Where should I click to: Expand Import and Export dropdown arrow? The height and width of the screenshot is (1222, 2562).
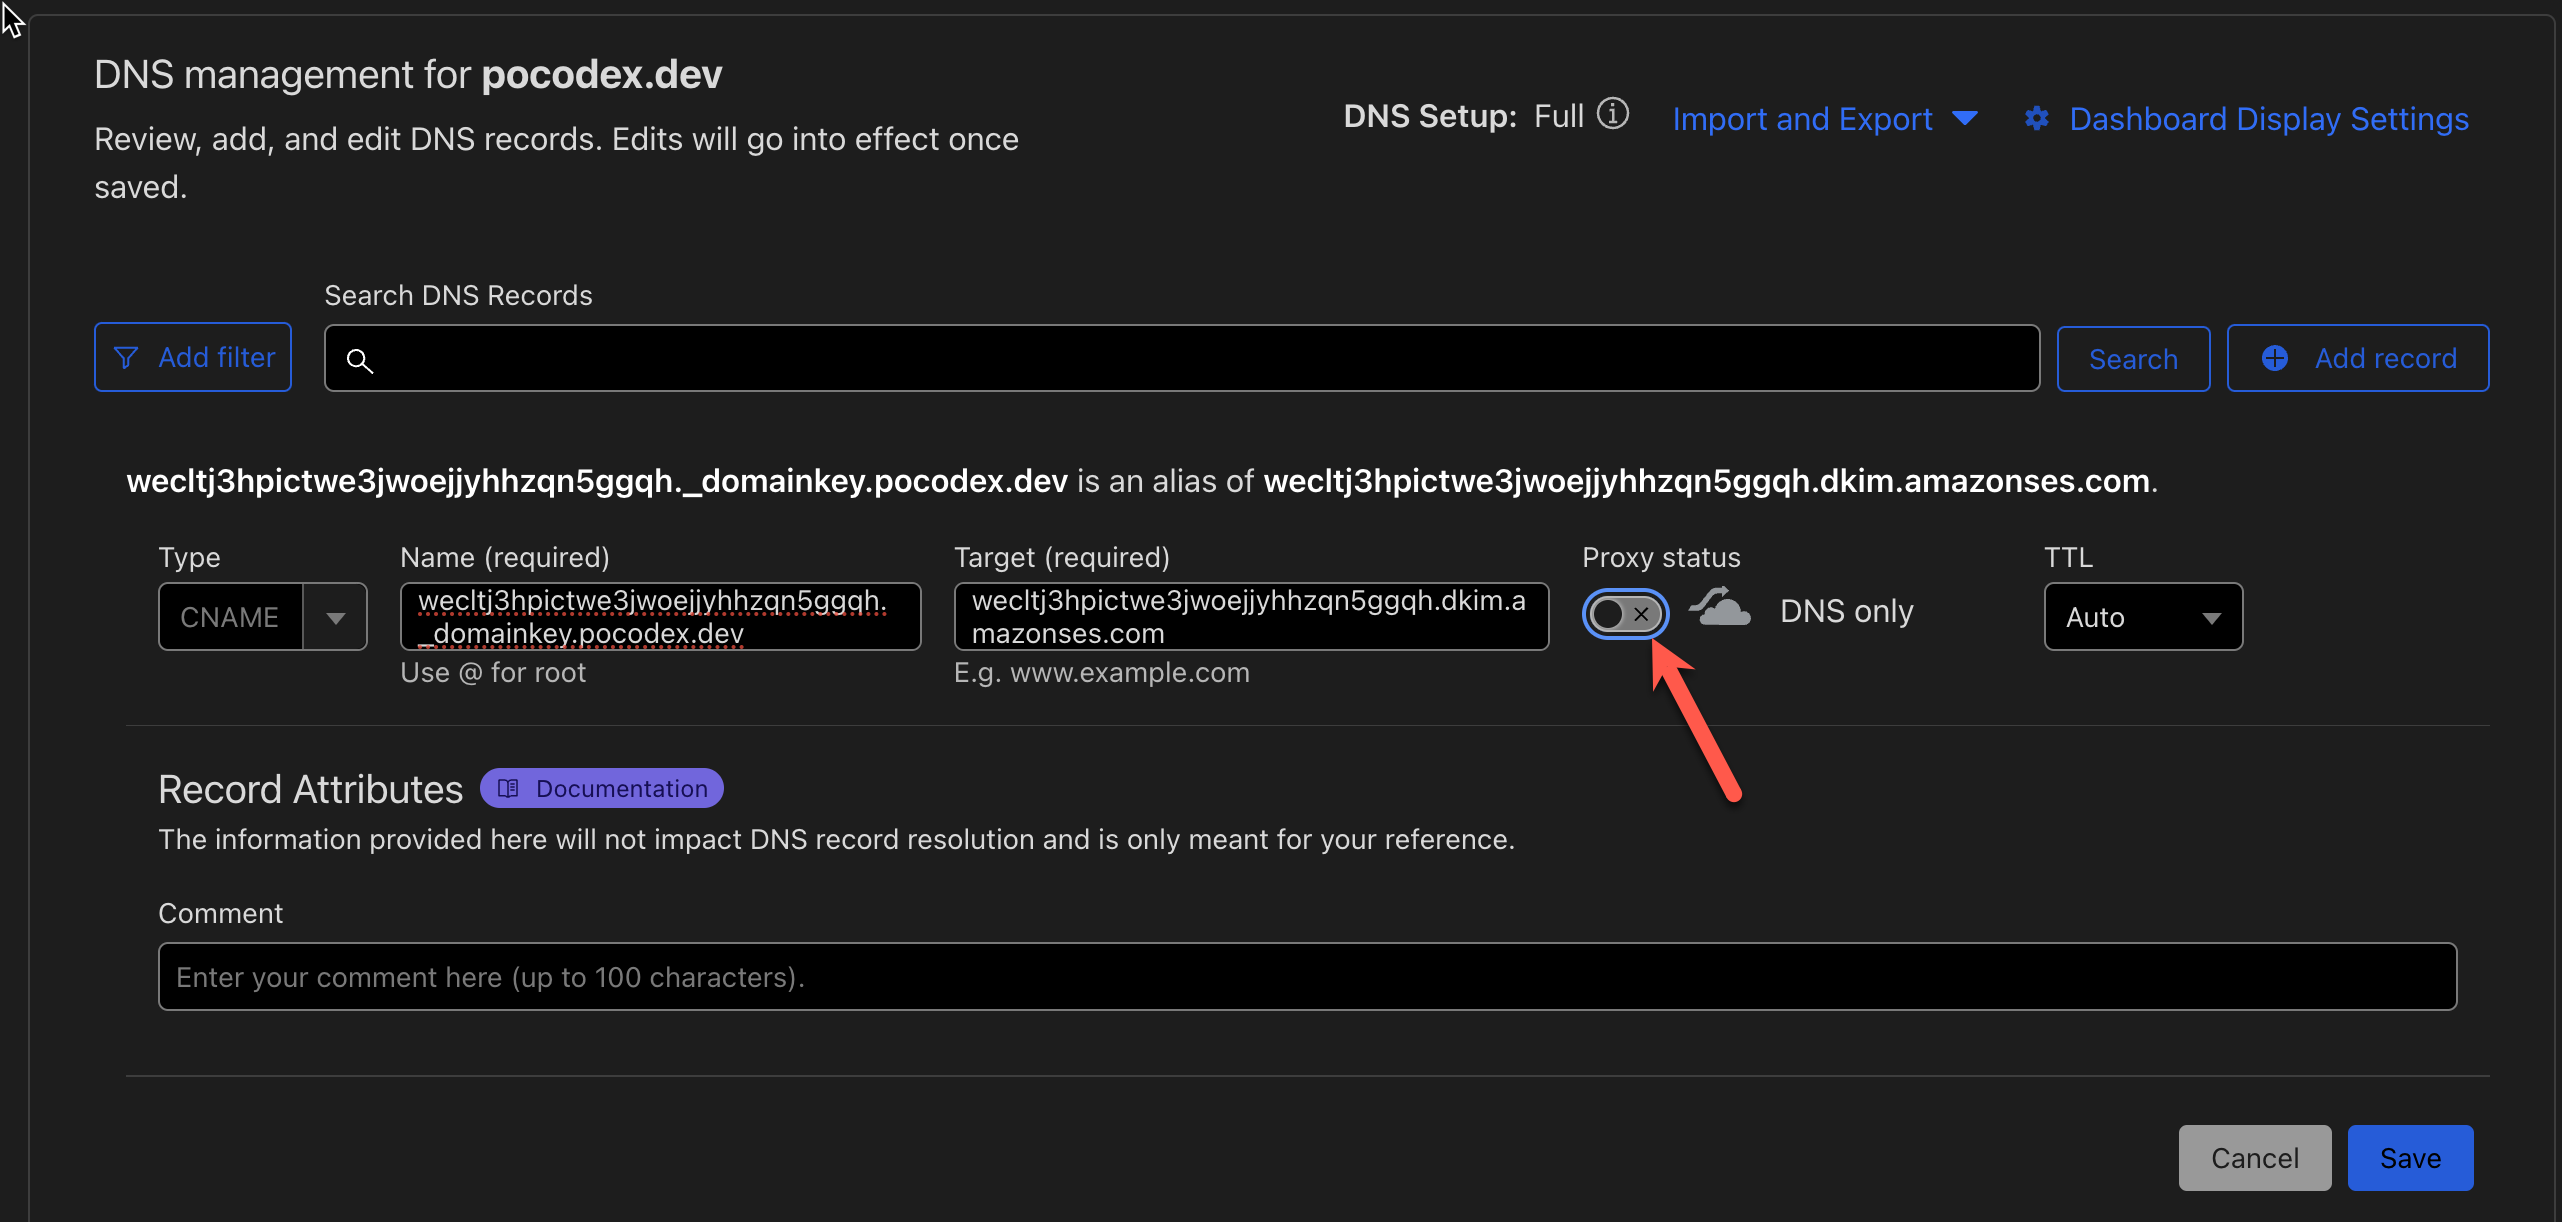point(1965,119)
